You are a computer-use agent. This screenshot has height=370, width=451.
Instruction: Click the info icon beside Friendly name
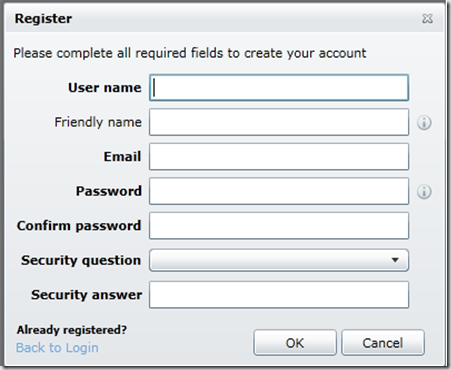tap(424, 123)
